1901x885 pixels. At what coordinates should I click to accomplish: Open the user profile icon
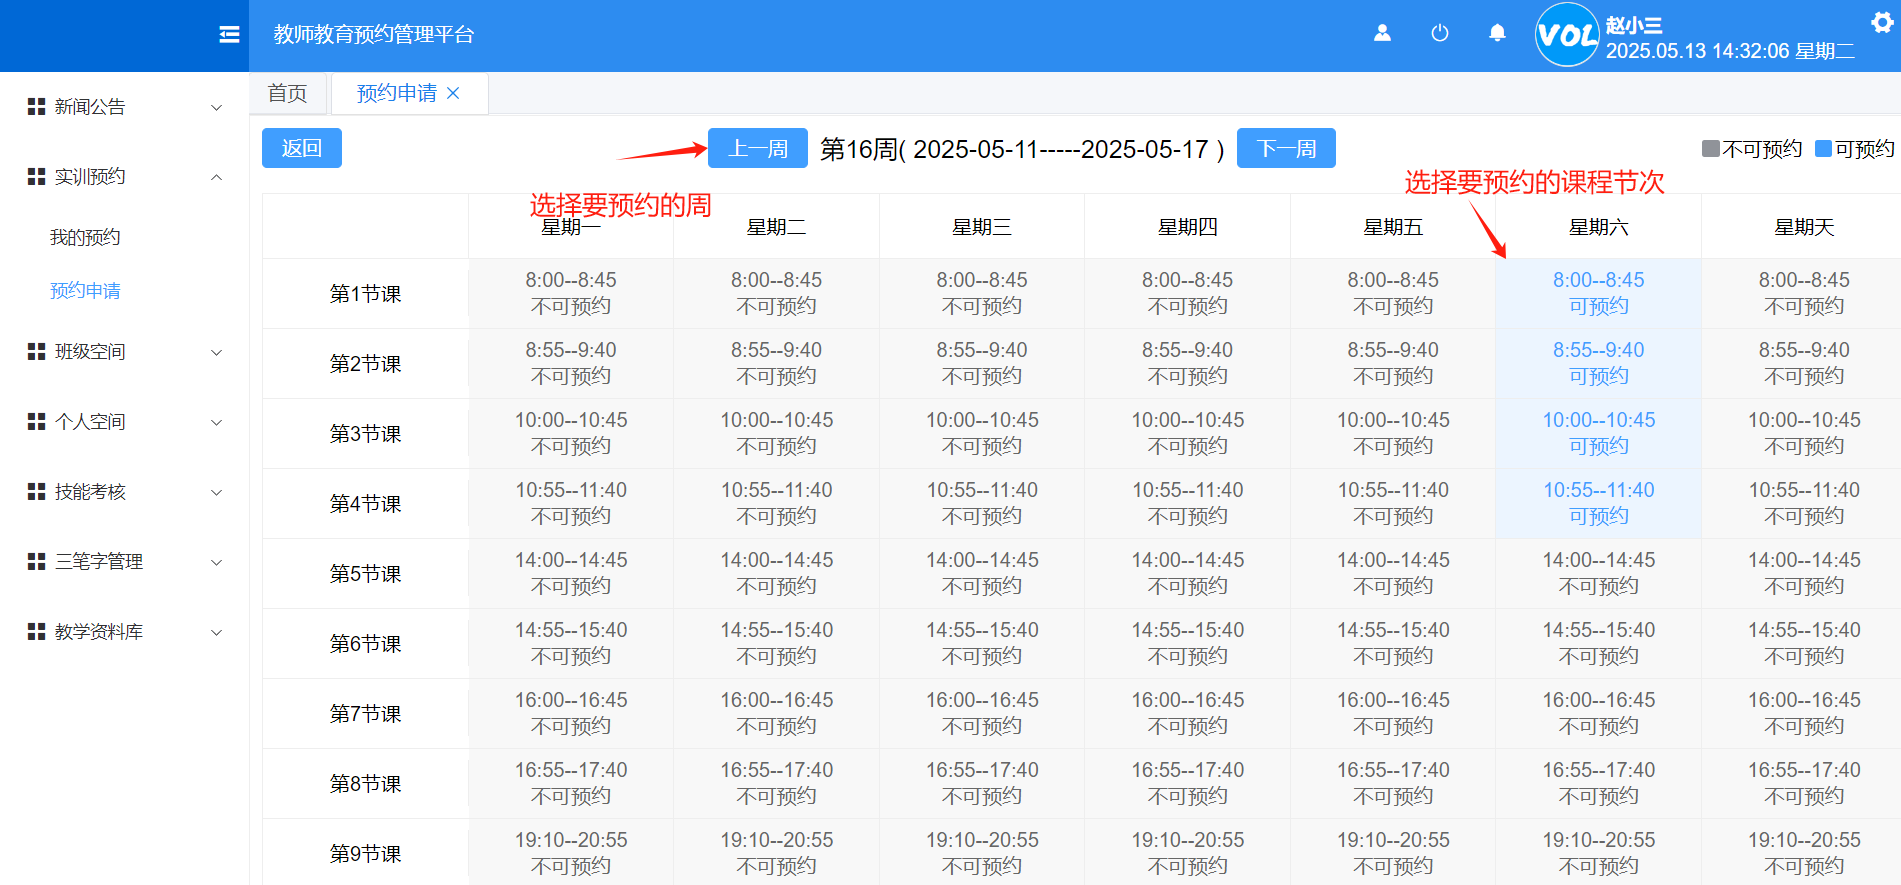click(x=1382, y=33)
